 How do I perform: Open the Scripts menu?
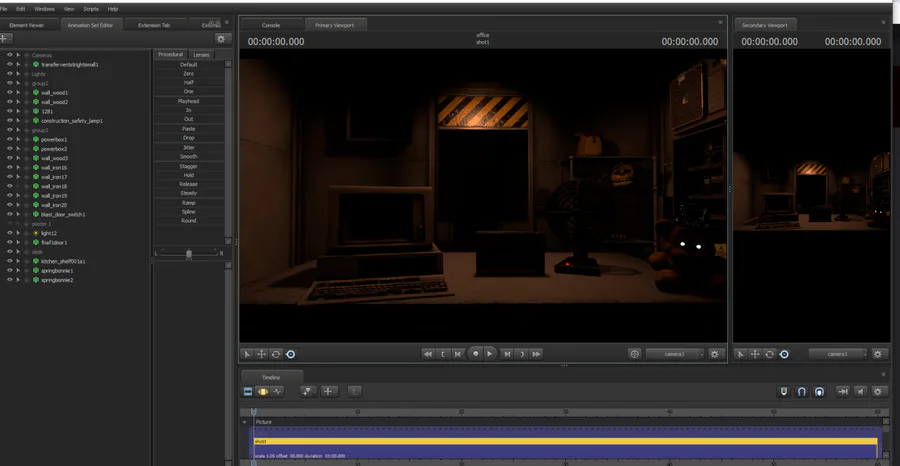click(x=91, y=9)
